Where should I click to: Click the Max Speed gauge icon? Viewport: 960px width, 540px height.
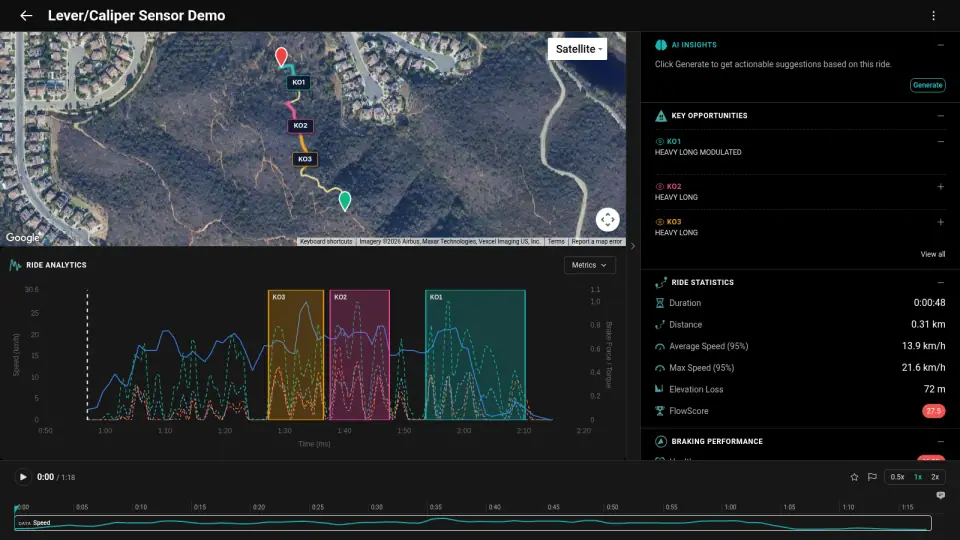point(659,368)
